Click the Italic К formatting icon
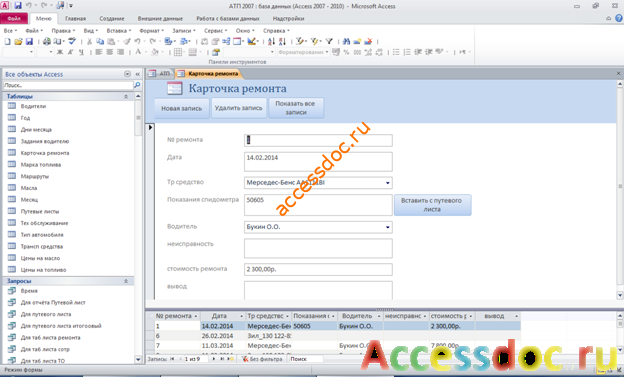 click(70, 52)
